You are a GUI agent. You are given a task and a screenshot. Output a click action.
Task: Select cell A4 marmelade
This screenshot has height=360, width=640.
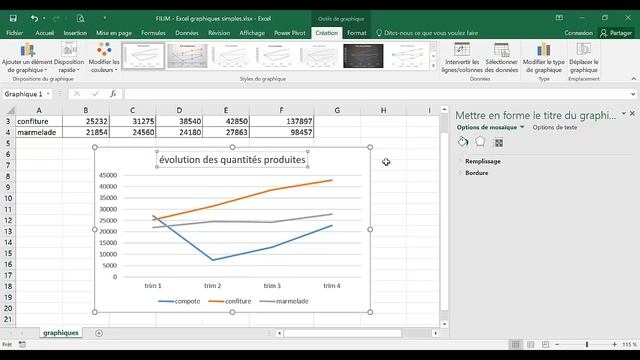point(39,132)
